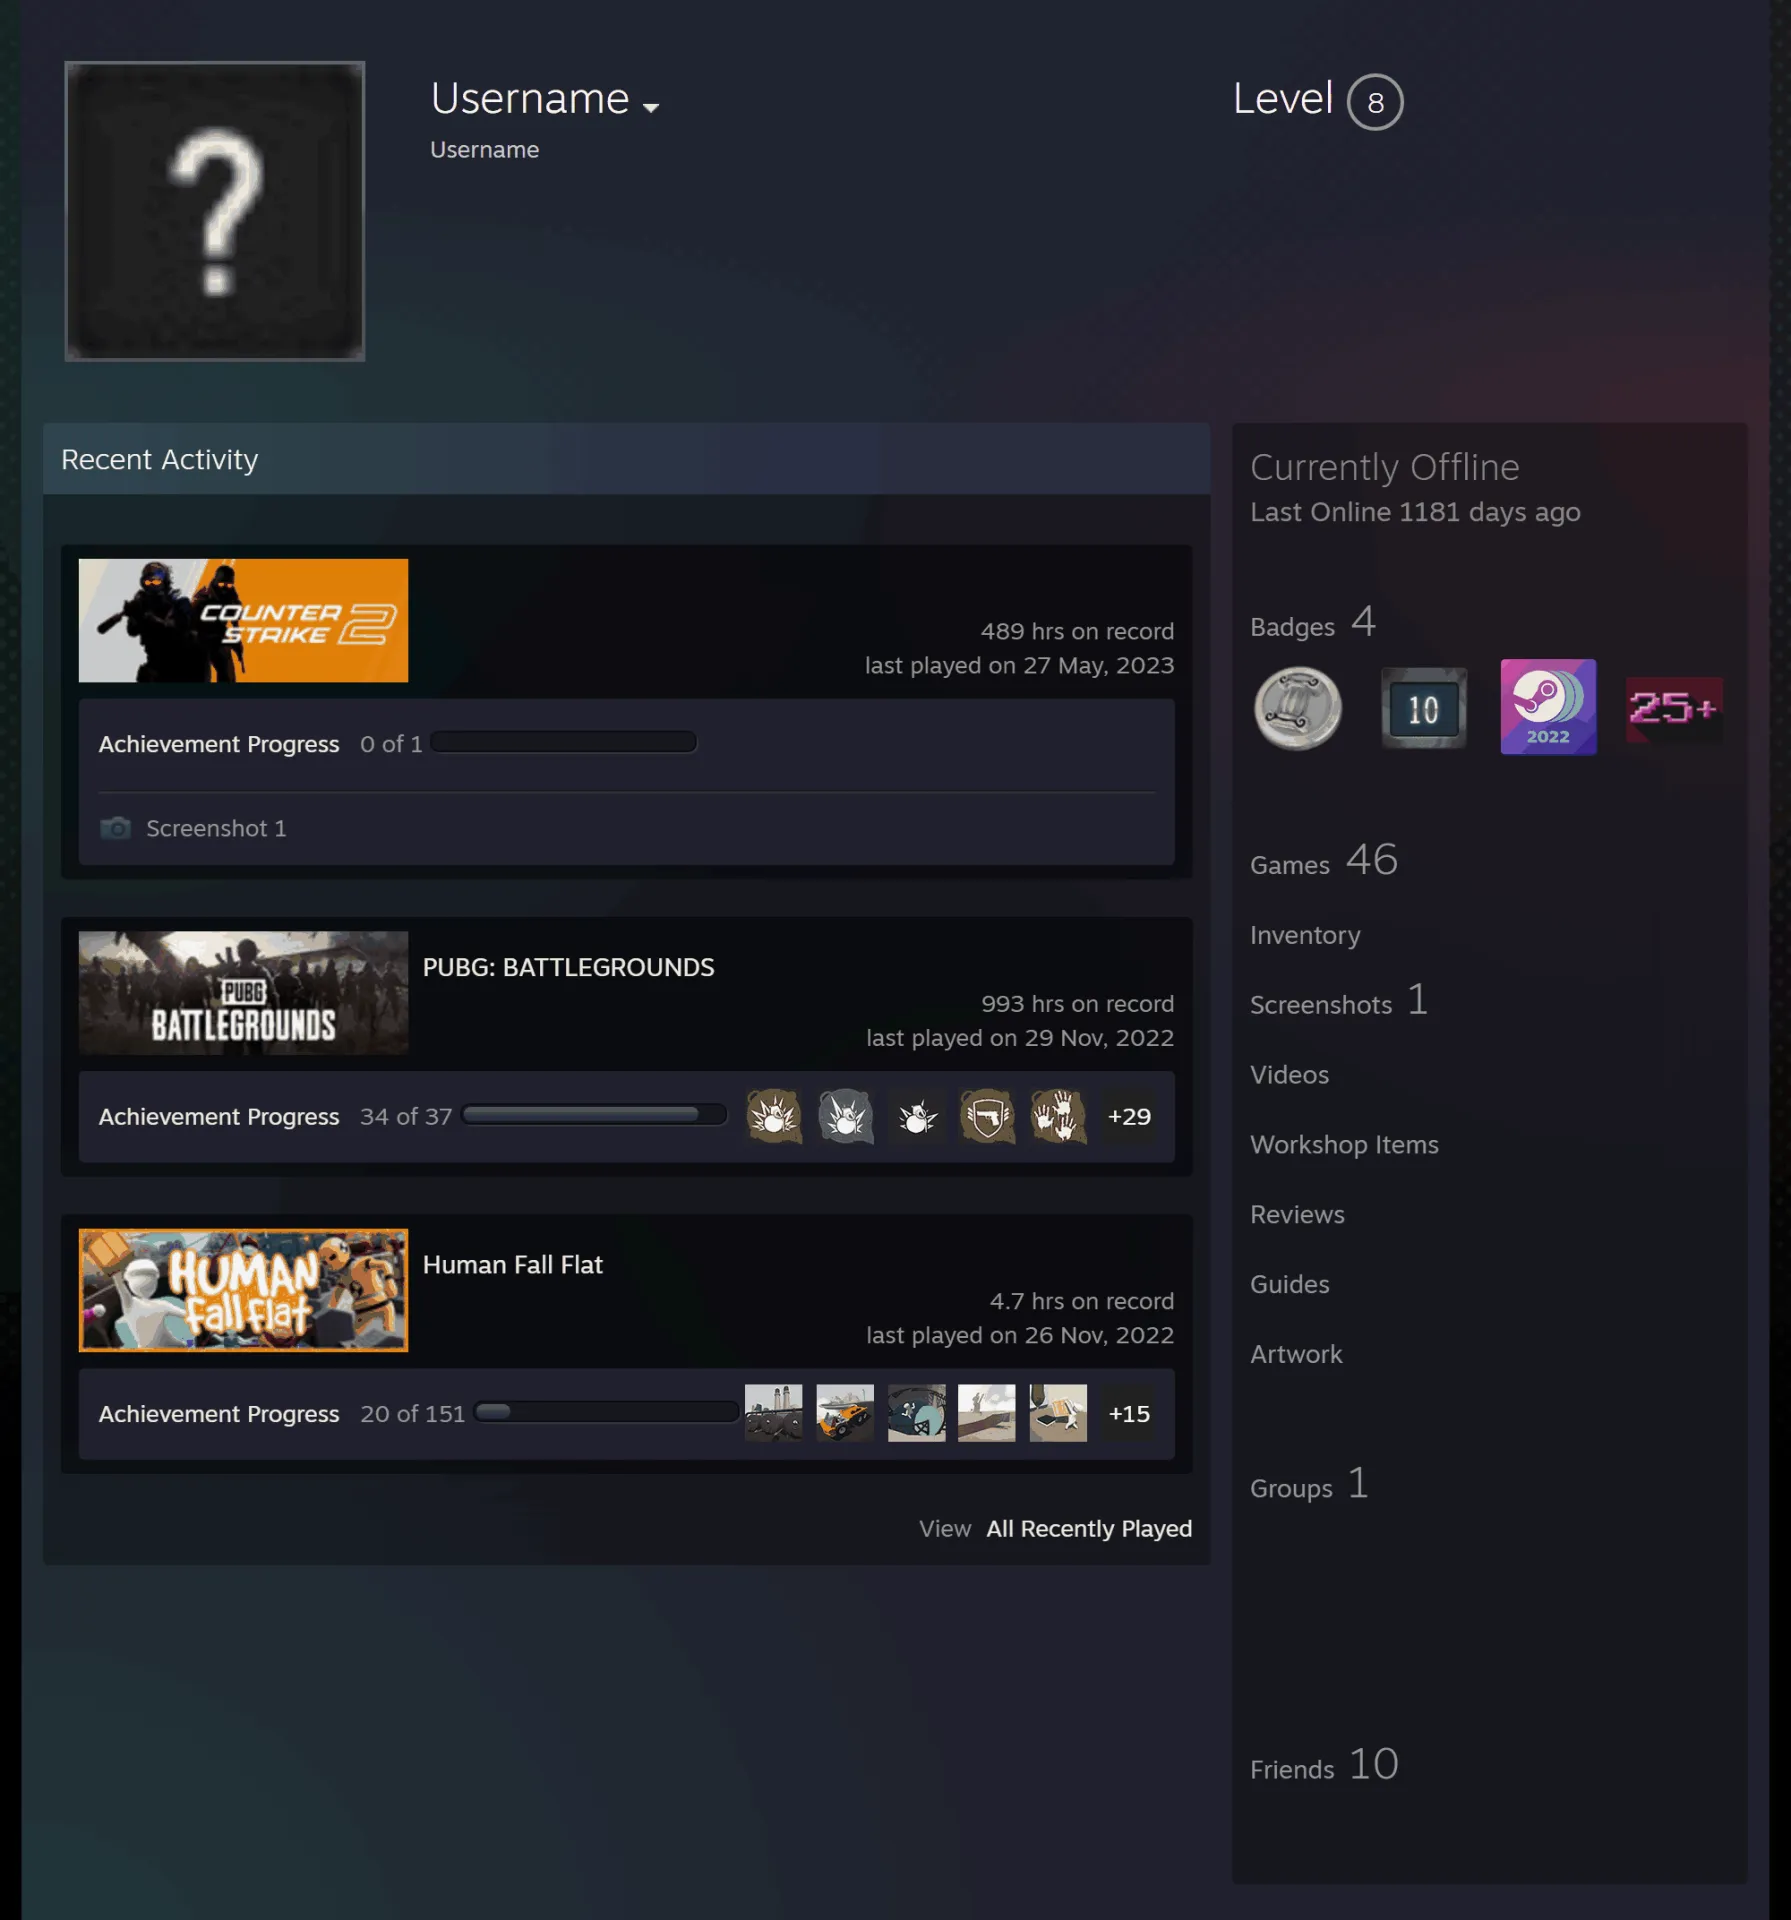Open the Groups 1 link
1791x1920 pixels.
[x=1309, y=1485]
